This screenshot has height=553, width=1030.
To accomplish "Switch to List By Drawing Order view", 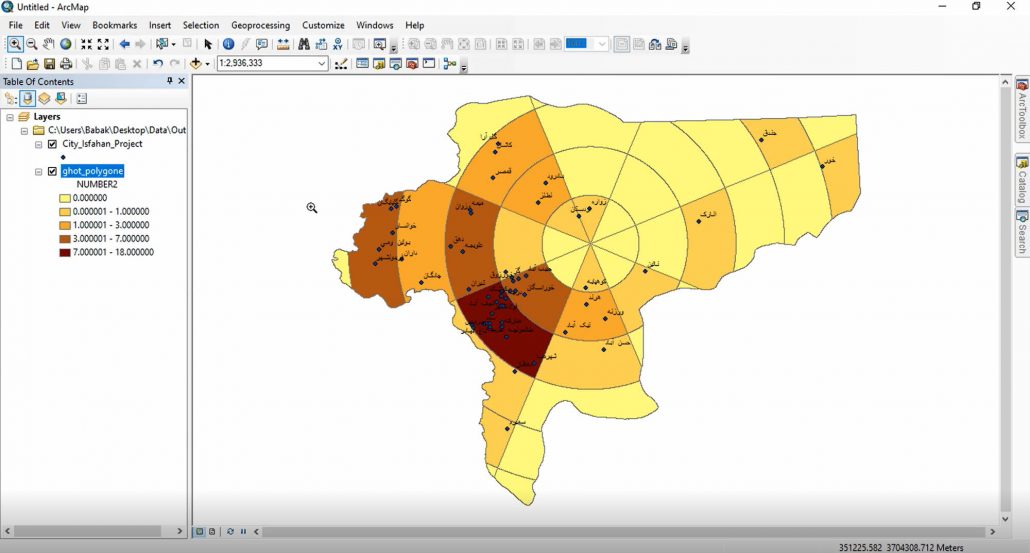I will [x=11, y=98].
